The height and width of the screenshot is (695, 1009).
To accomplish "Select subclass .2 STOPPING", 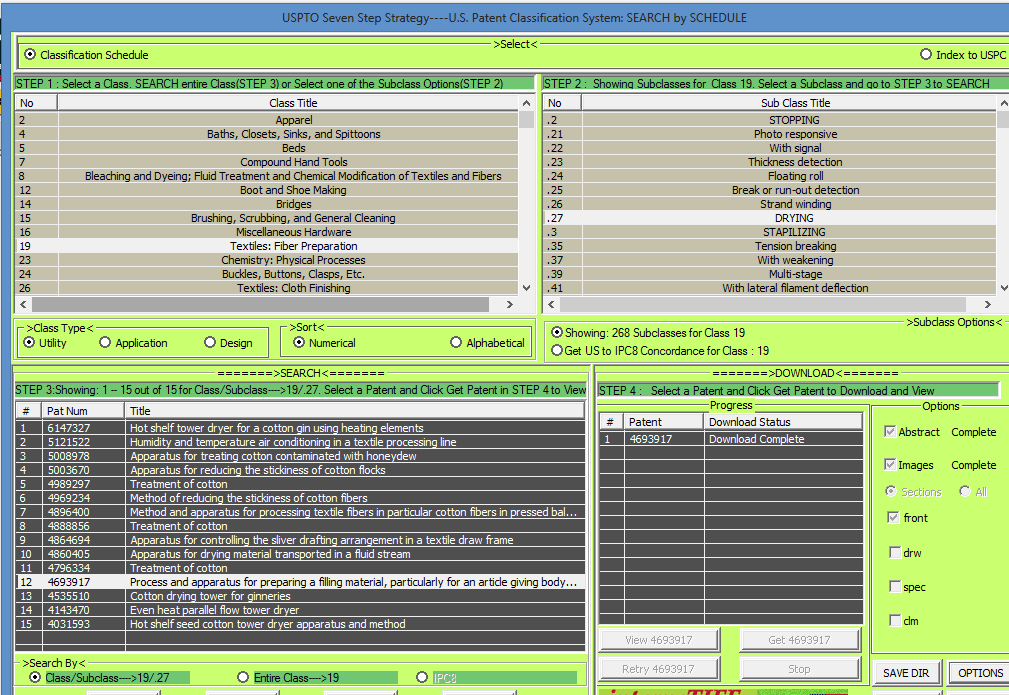I will (x=770, y=120).
